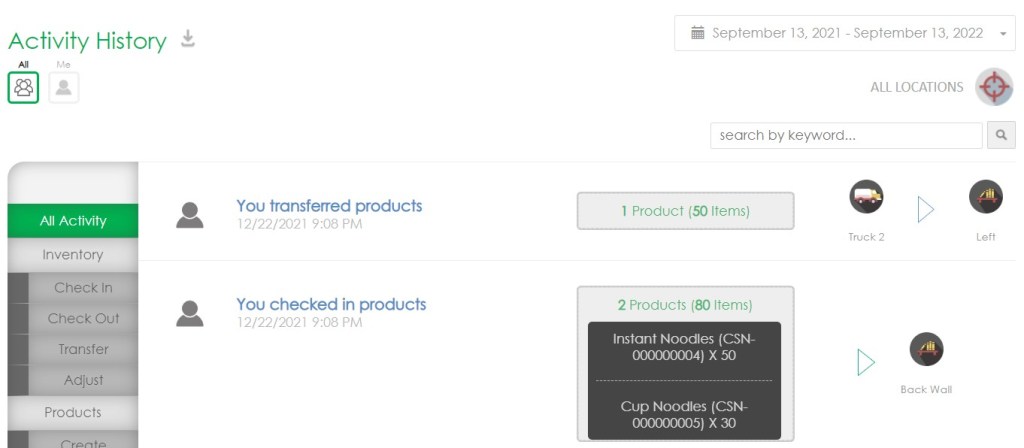Select the All Activity tab
The image size is (1024, 448).
73,221
